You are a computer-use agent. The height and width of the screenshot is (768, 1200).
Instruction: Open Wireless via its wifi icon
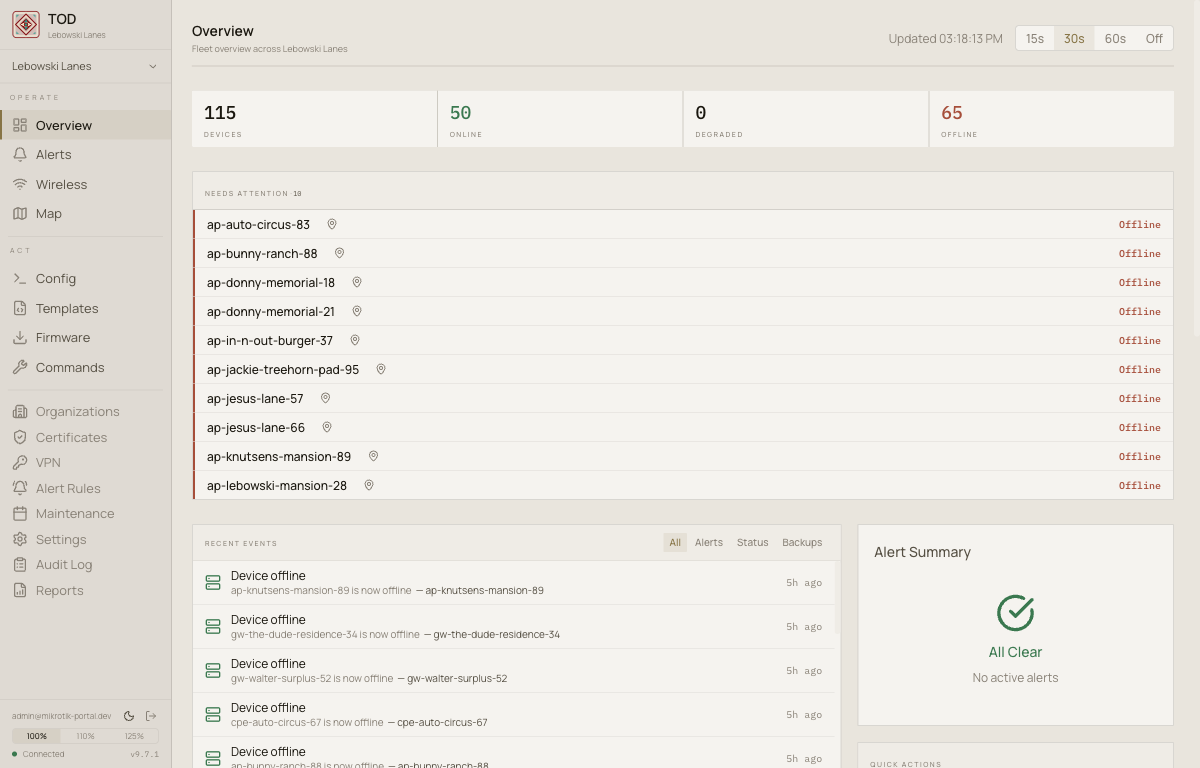[x=20, y=185]
